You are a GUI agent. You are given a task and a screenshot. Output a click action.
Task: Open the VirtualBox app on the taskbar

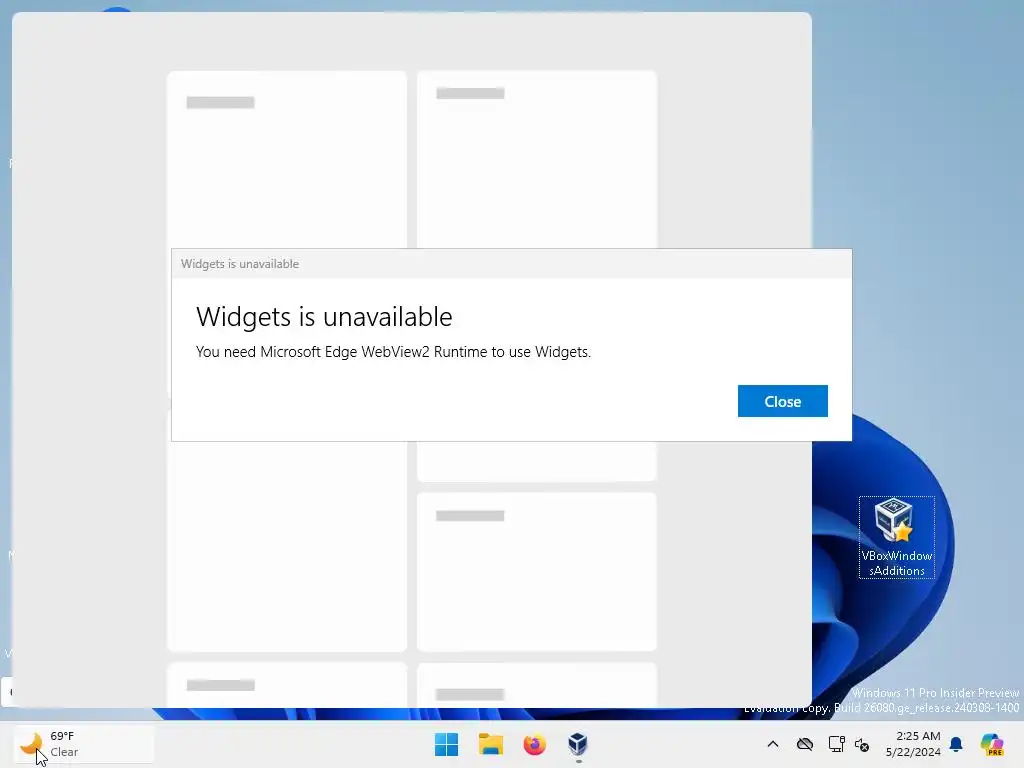[578, 744]
